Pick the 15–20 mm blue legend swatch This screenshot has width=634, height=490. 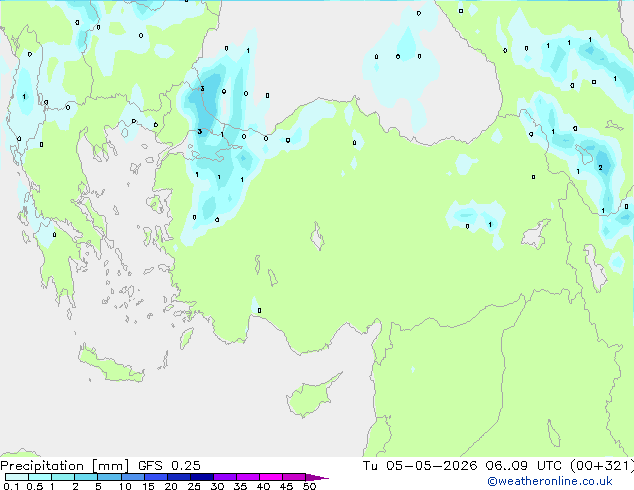coord(156,477)
